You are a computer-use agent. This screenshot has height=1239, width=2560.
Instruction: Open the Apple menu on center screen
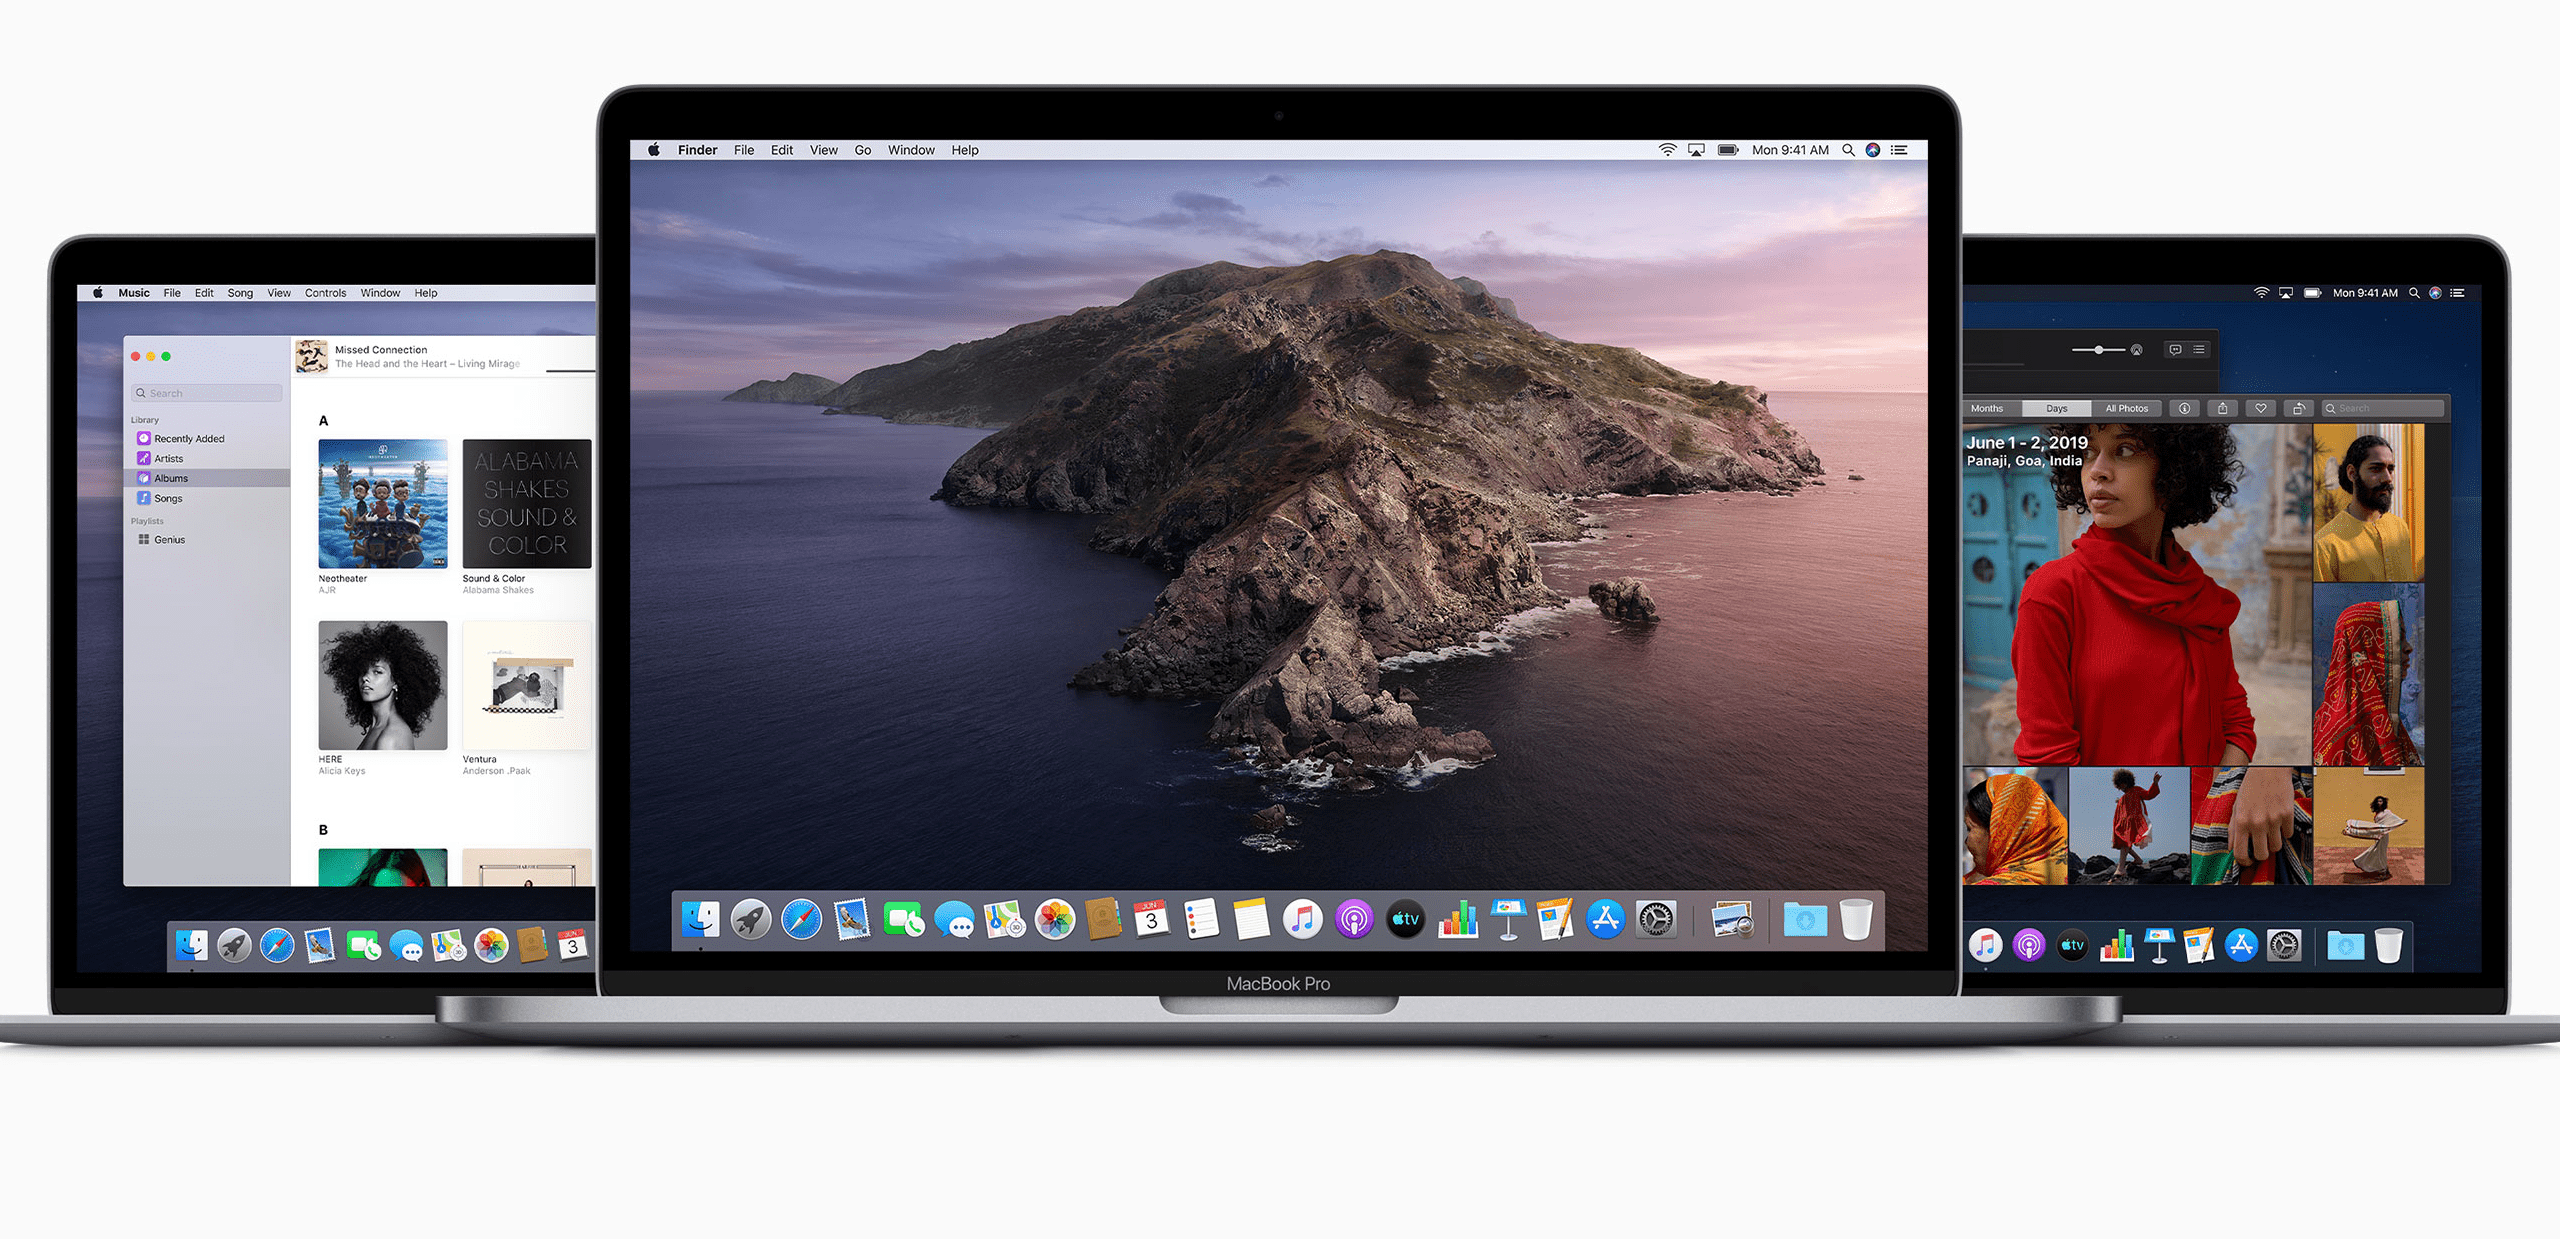[x=654, y=150]
